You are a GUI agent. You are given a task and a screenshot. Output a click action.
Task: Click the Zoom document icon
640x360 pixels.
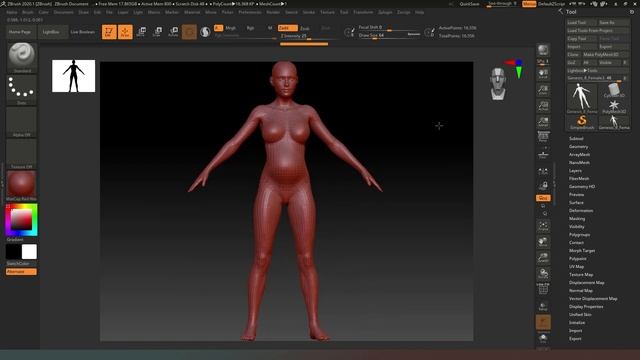coord(543,90)
